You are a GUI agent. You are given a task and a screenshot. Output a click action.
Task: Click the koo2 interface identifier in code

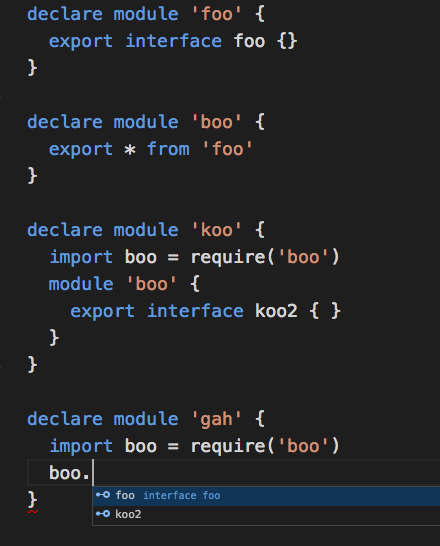click(276, 311)
